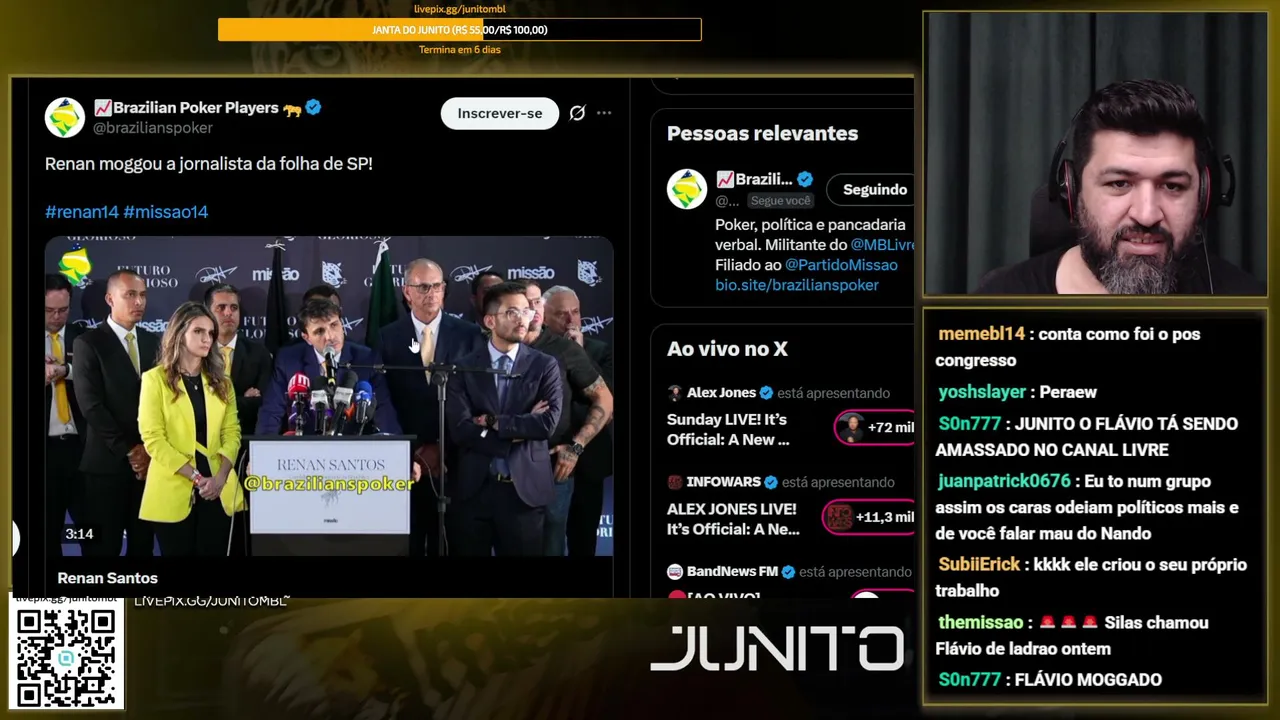The image size is (1280, 720).
Task: Click chat username yoshslayer
Action: pos(983,392)
